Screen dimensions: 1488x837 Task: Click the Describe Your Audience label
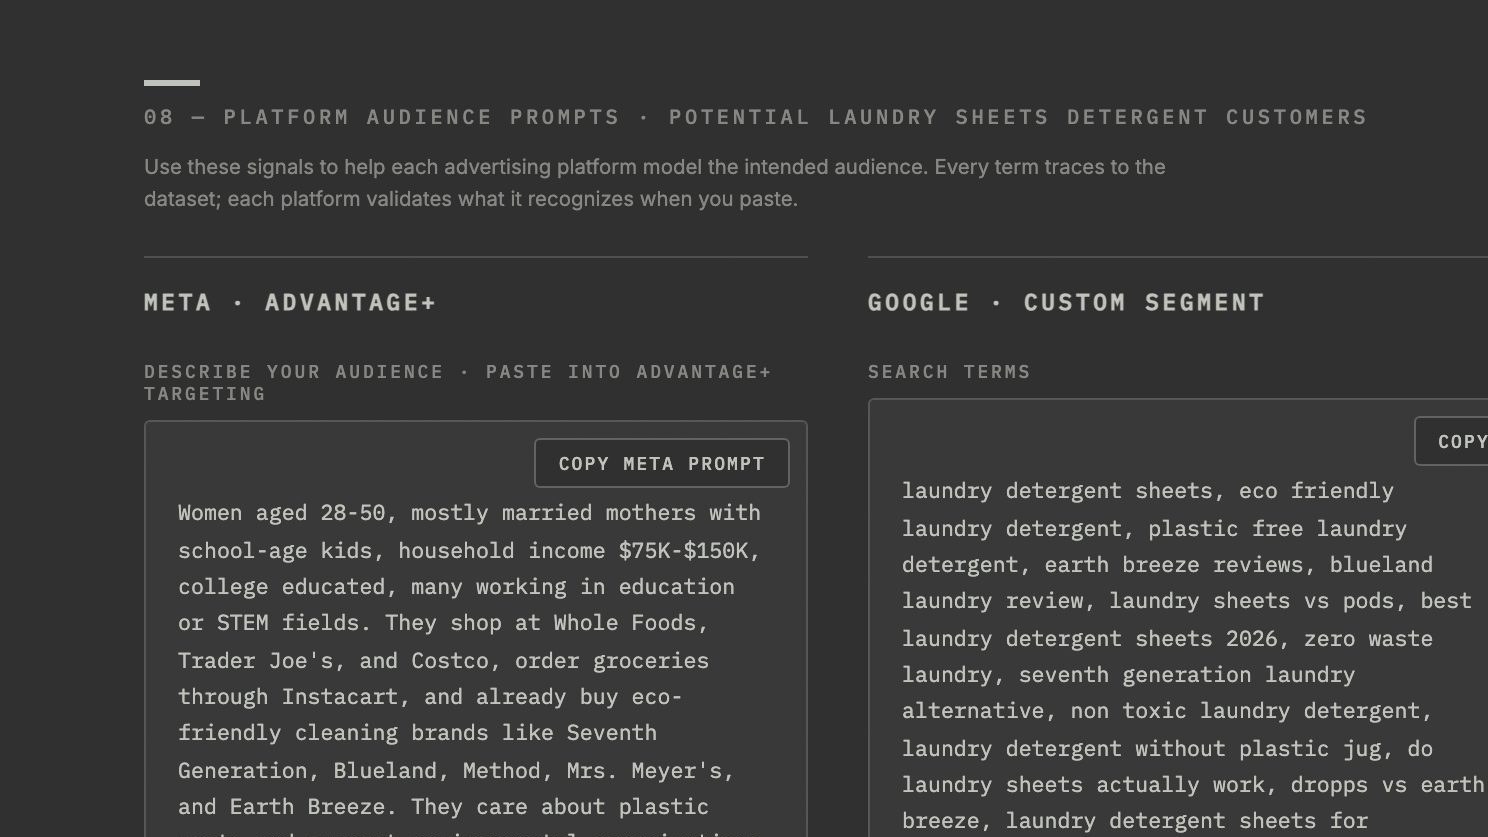tap(458, 383)
